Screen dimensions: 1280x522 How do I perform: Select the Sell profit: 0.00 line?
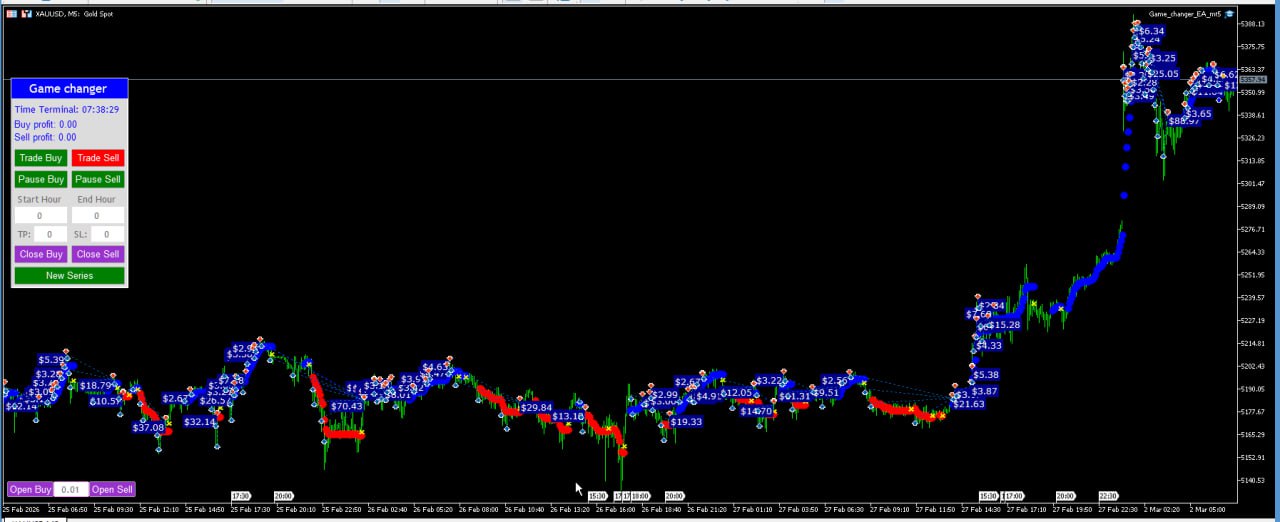[x=45, y=137]
